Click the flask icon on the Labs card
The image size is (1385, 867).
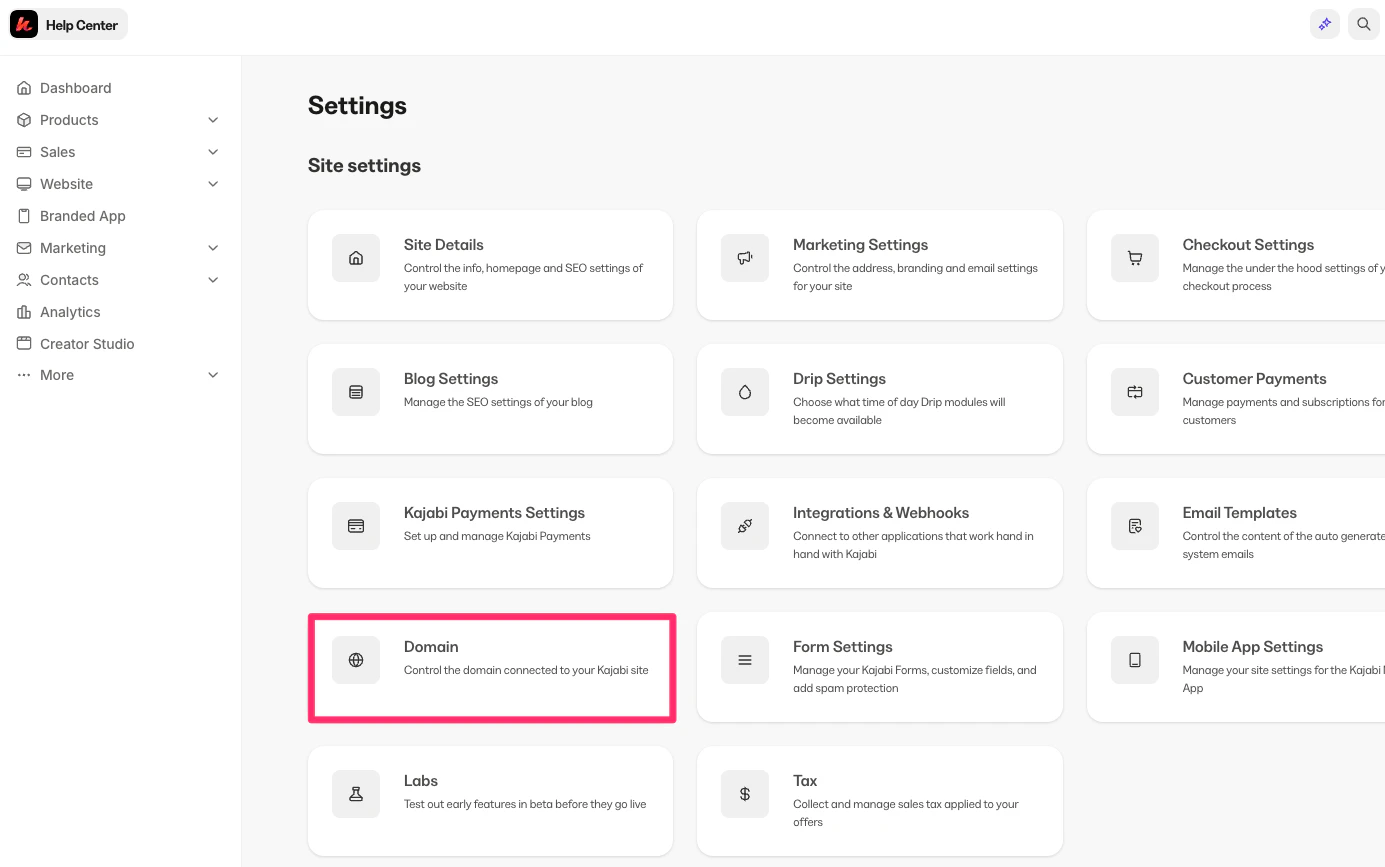click(x=356, y=794)
